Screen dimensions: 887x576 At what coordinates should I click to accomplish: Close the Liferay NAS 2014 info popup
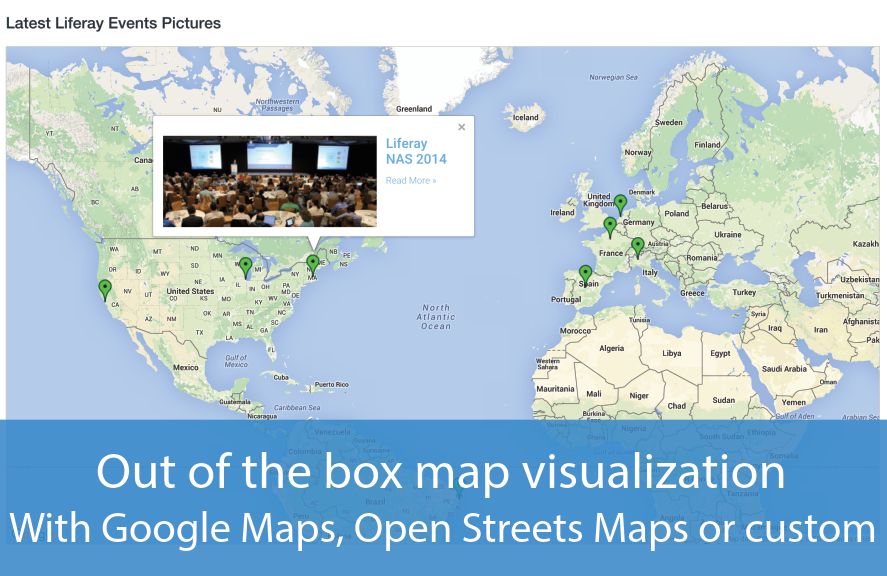pos(461,127)
